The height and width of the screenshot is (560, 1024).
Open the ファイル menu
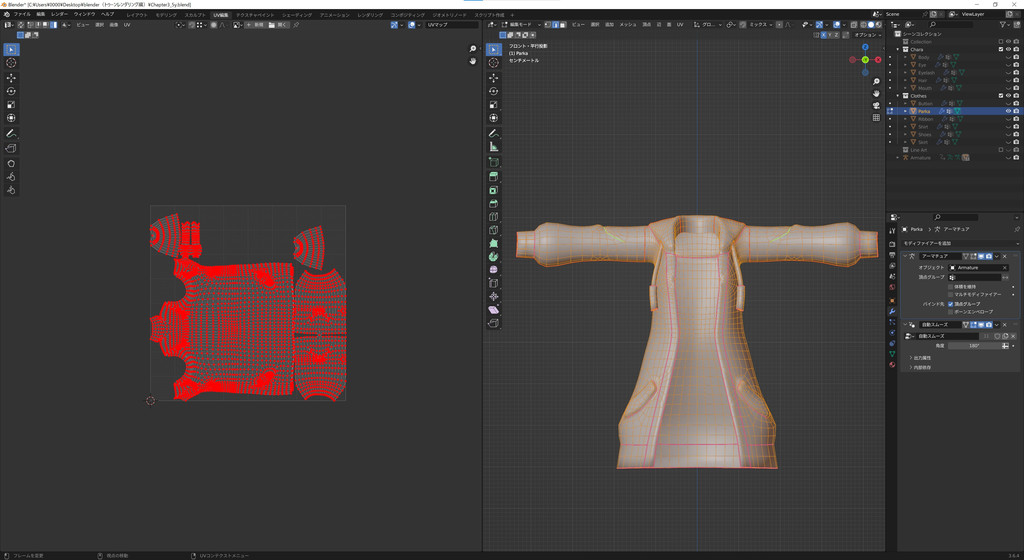click(22, 15)
